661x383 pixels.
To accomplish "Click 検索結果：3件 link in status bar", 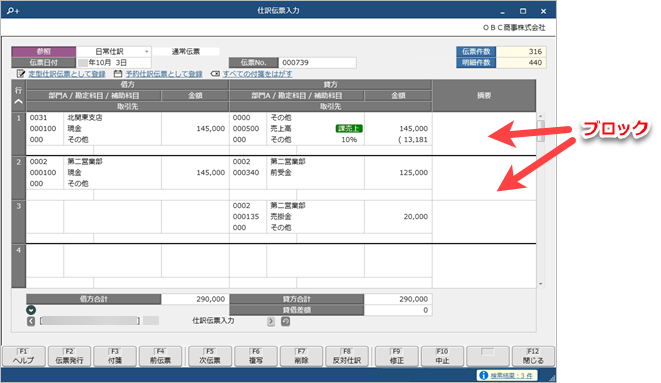I will pyautogui.click(x=511, y=375).
